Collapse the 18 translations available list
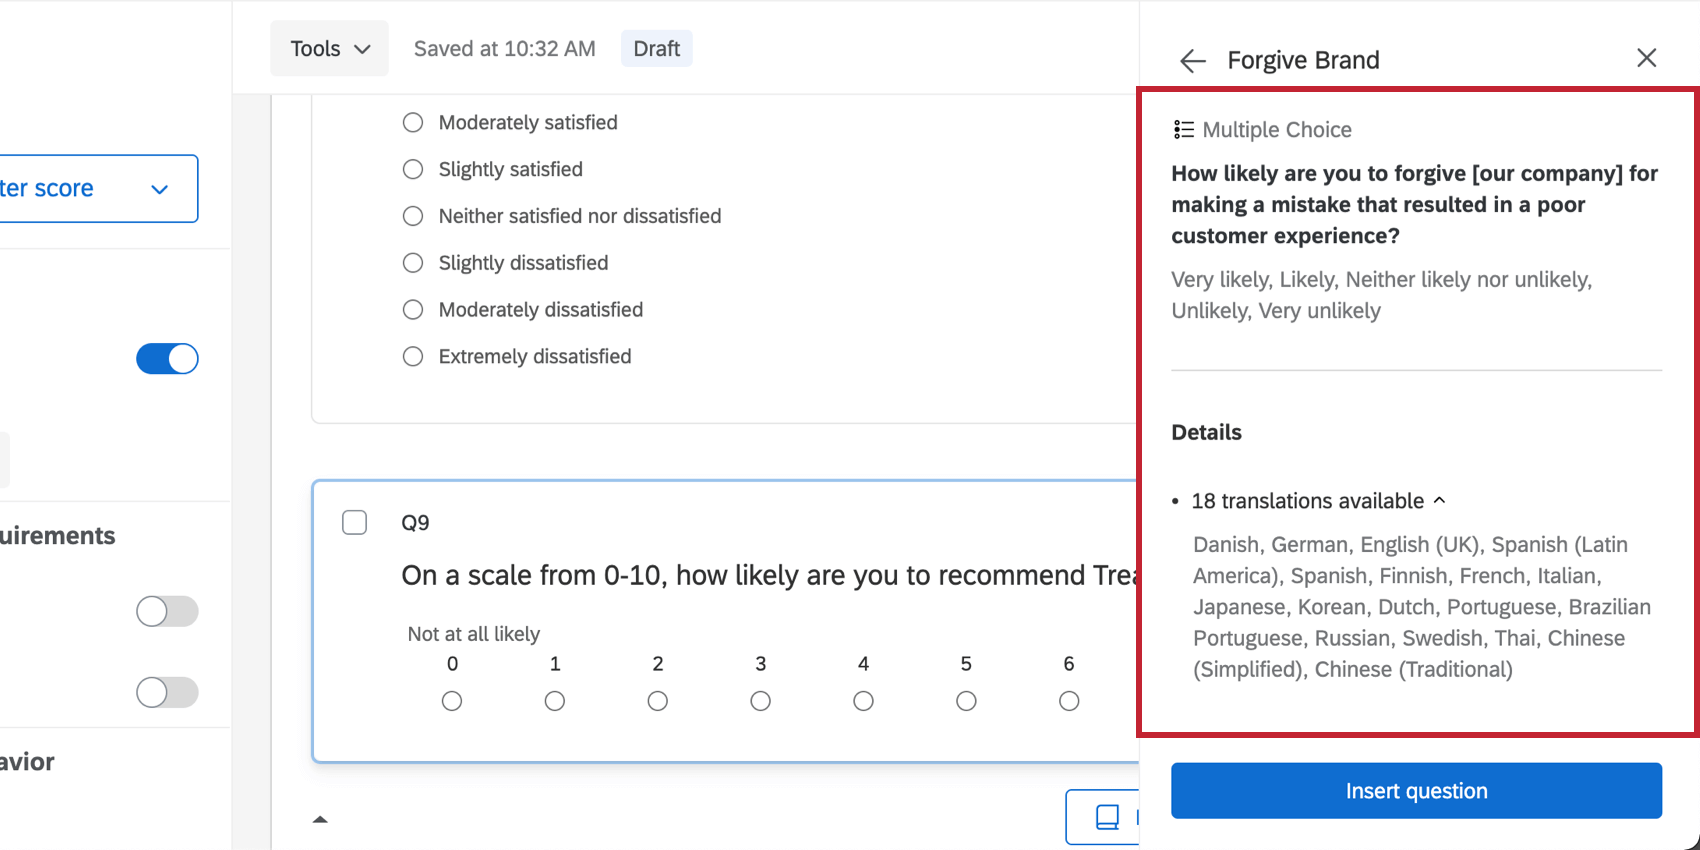Viewport: 1700px width, 850px height. (1440, 499)
